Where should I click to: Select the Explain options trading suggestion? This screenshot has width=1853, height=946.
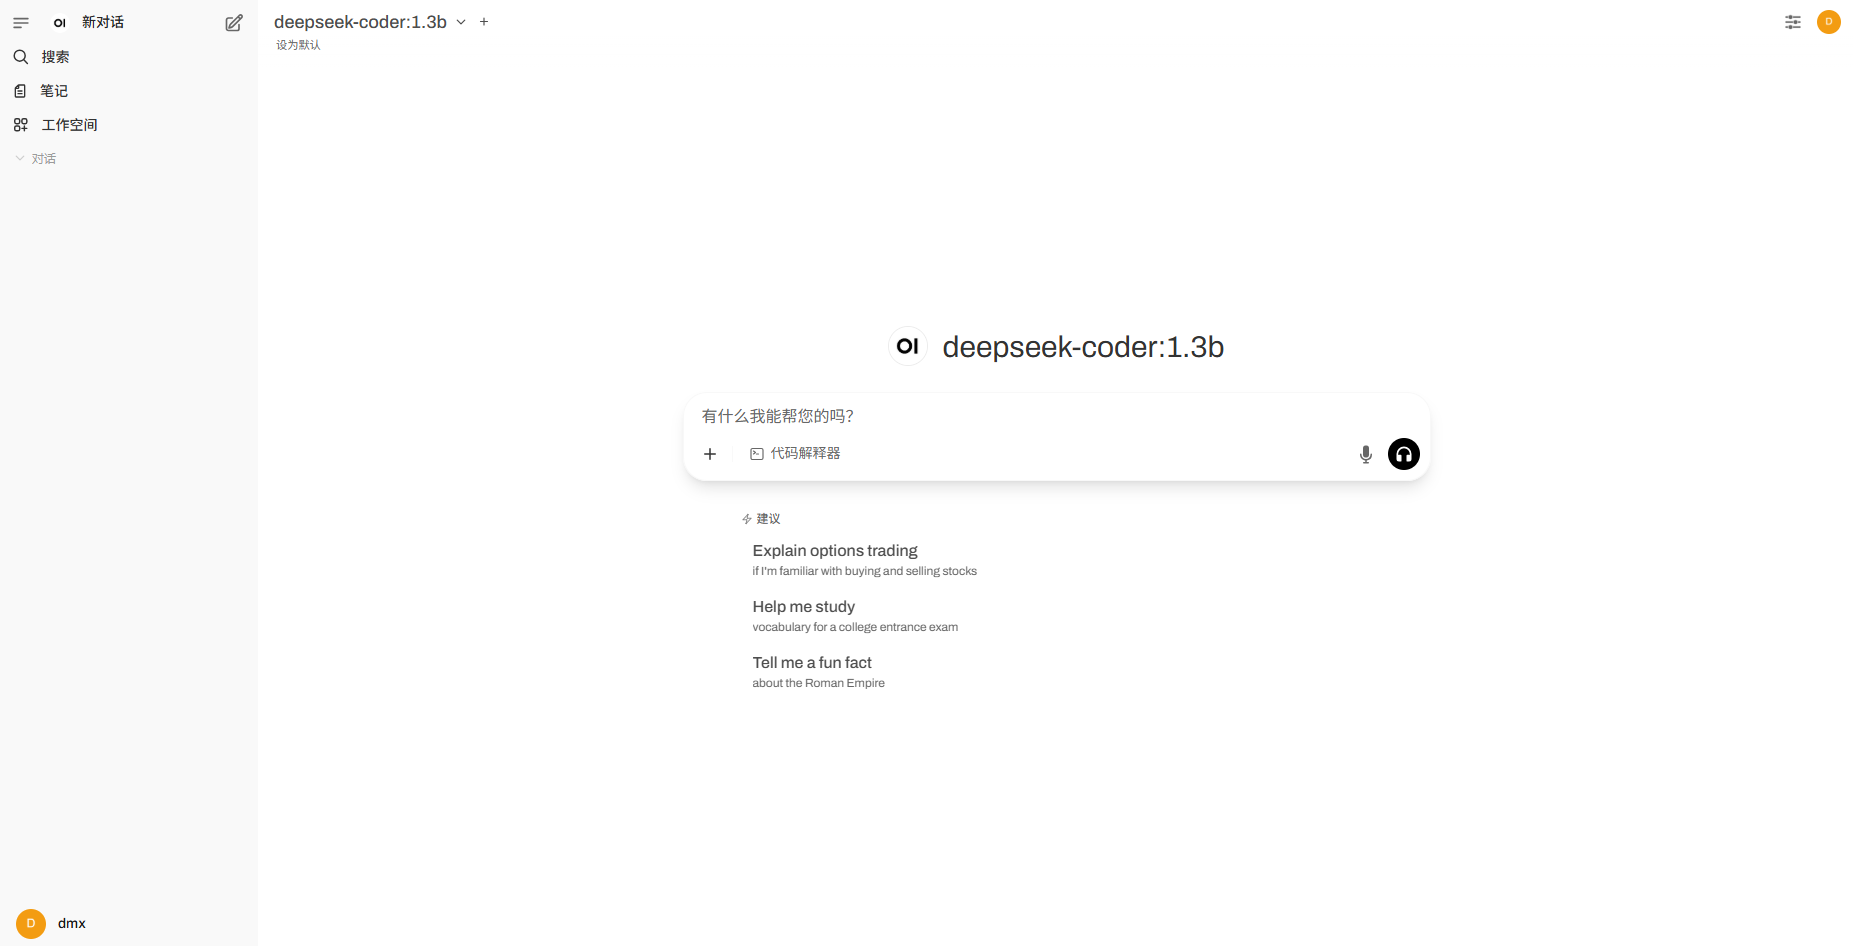[x=864, y=560]
